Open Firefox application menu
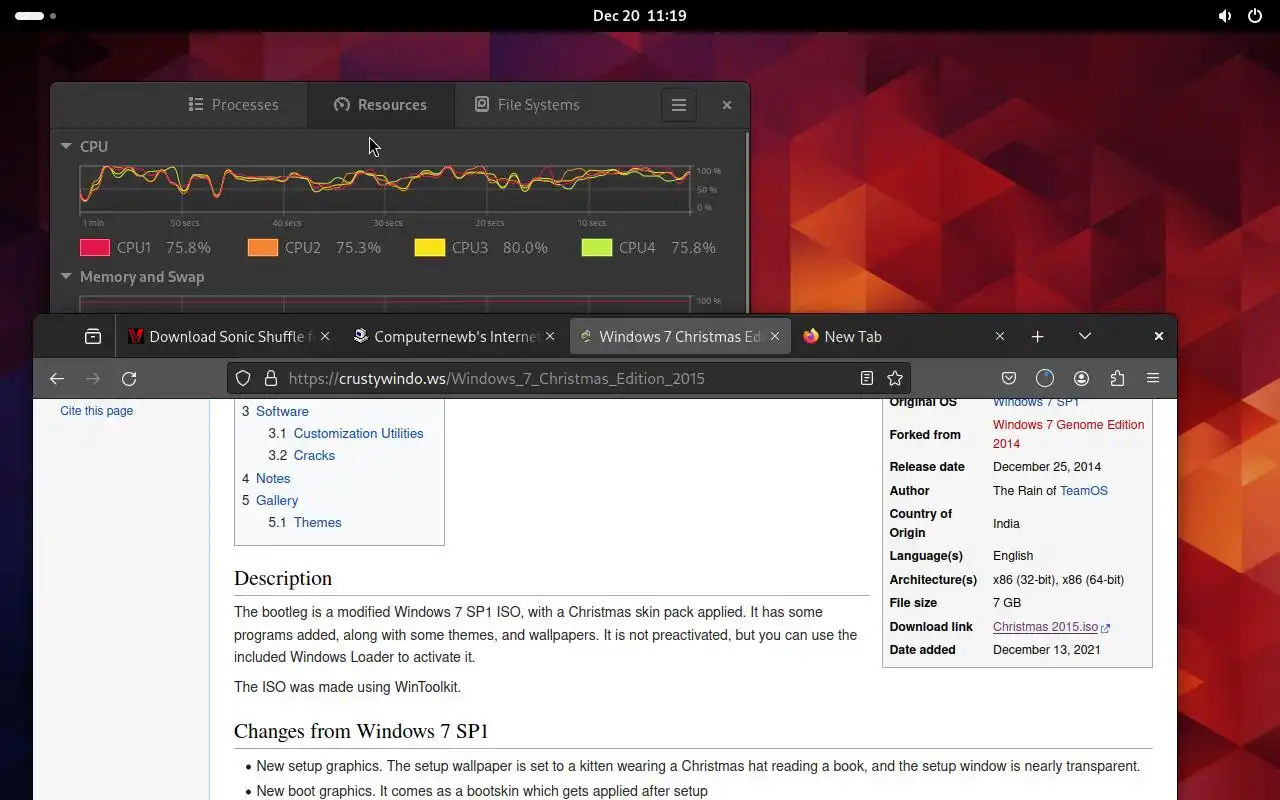Viewport: 1280px width, 800px height. tap(1153, 378)
